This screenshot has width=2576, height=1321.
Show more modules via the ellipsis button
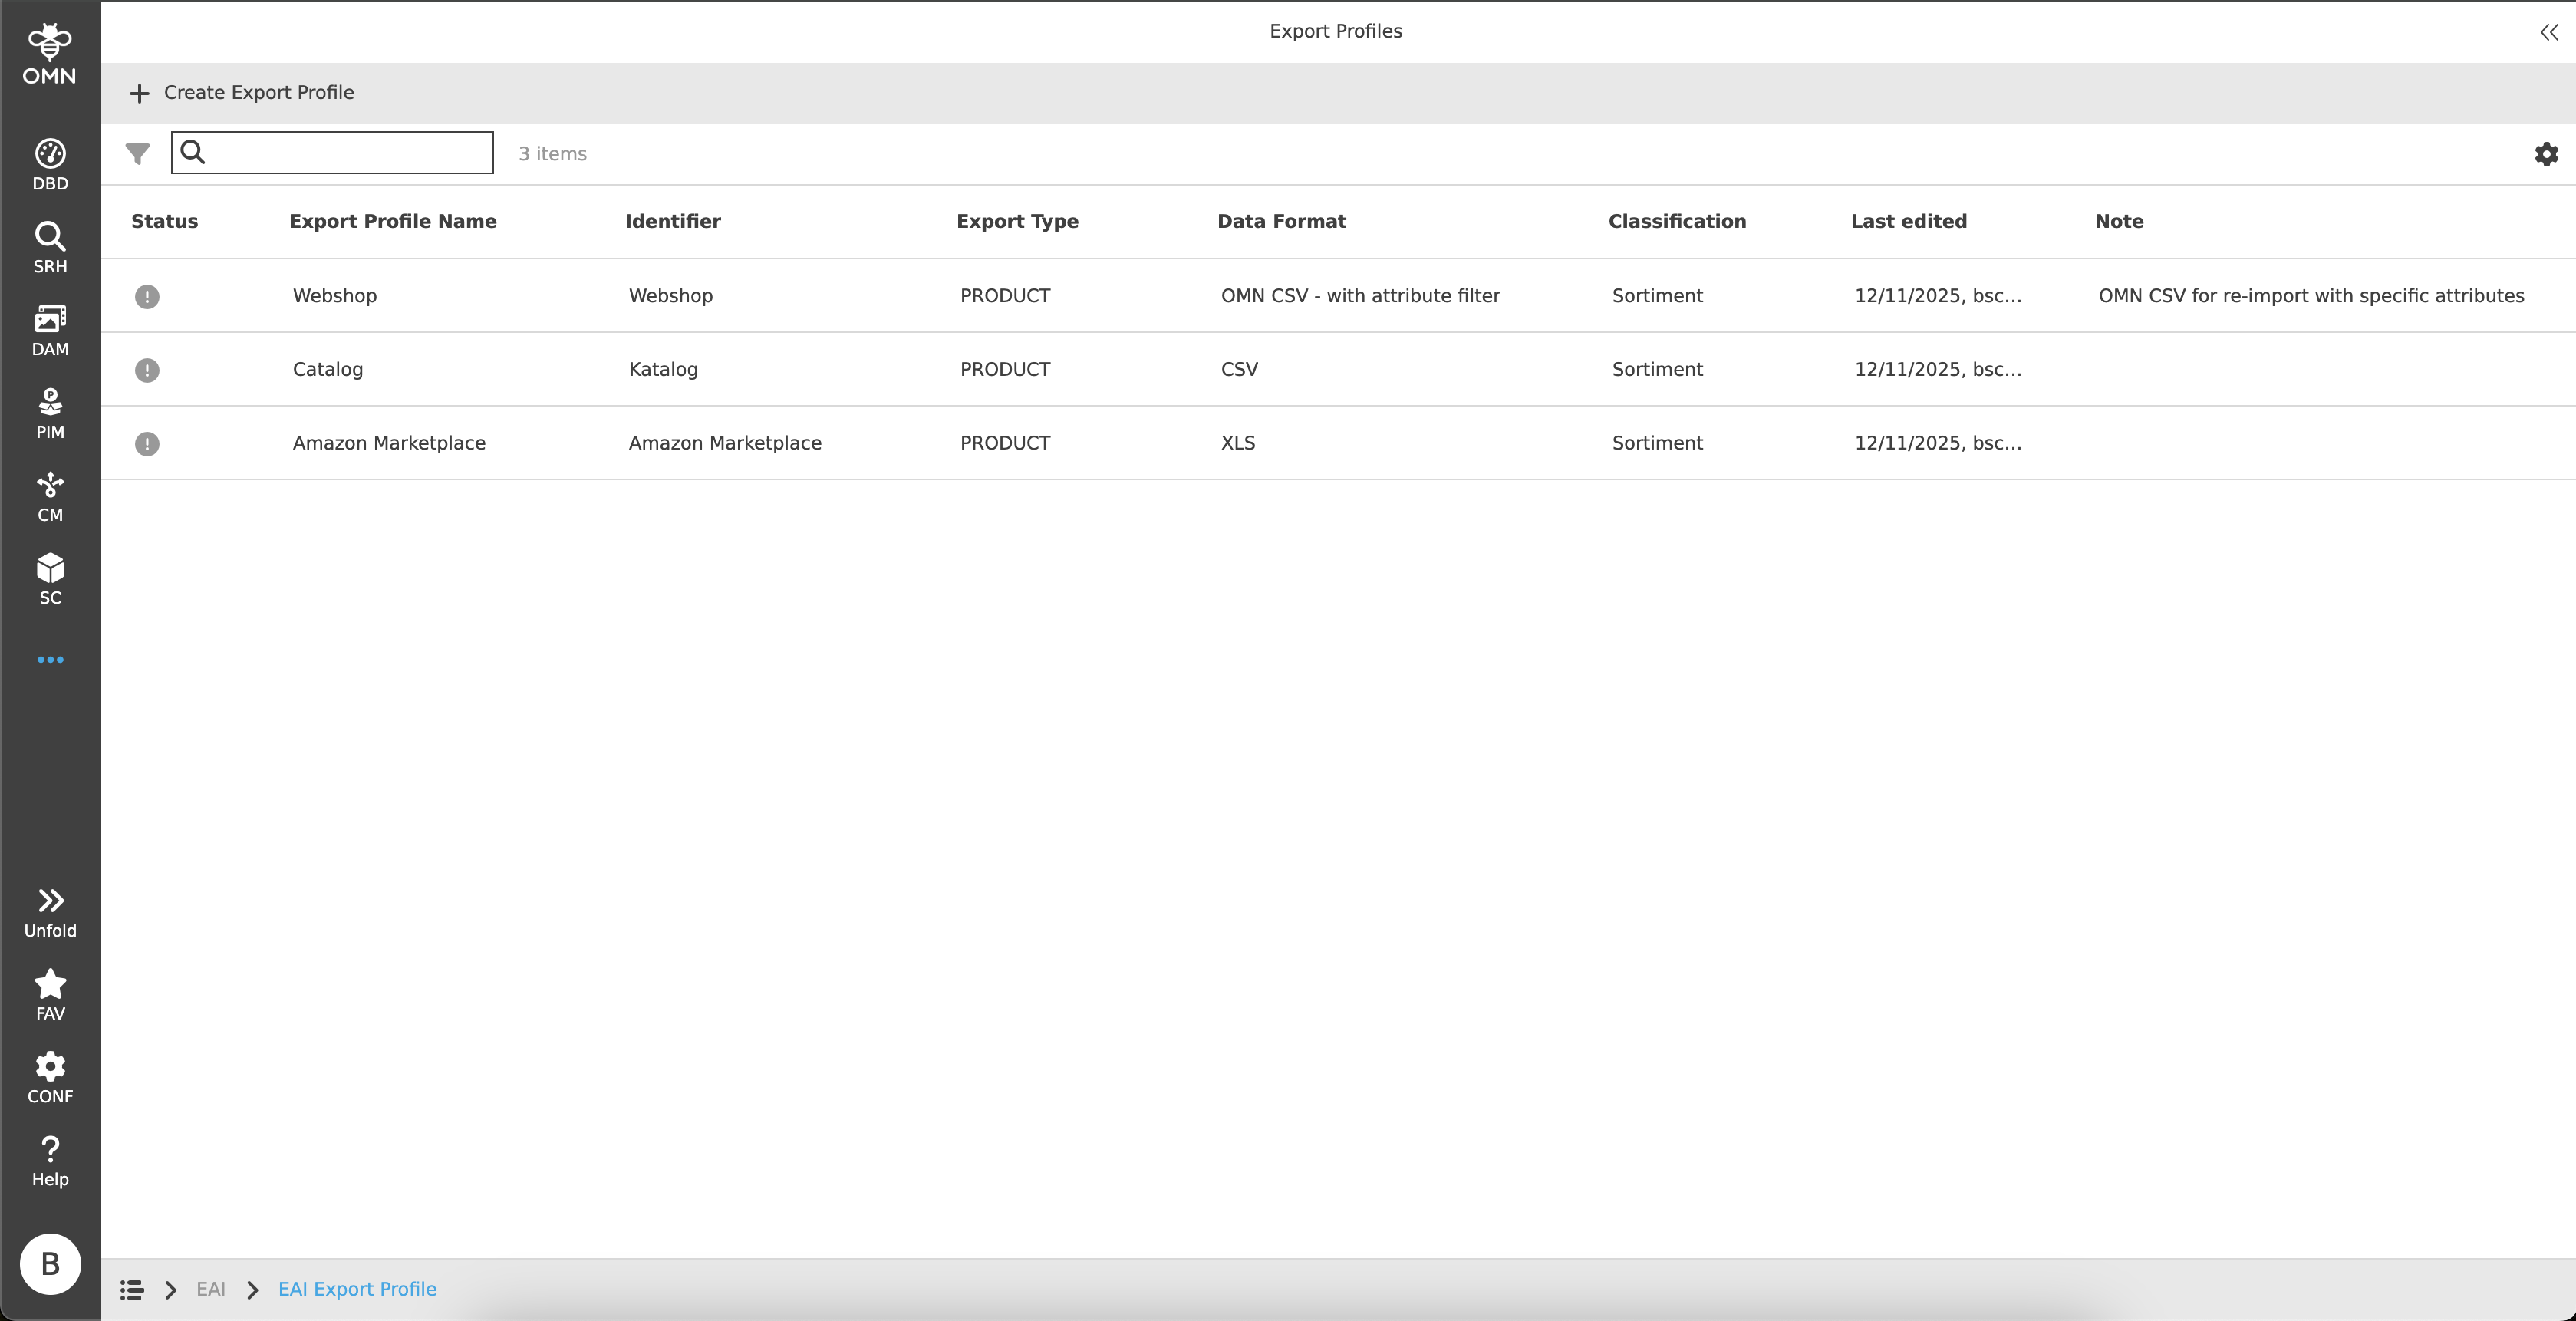click(x=50, y=659)
